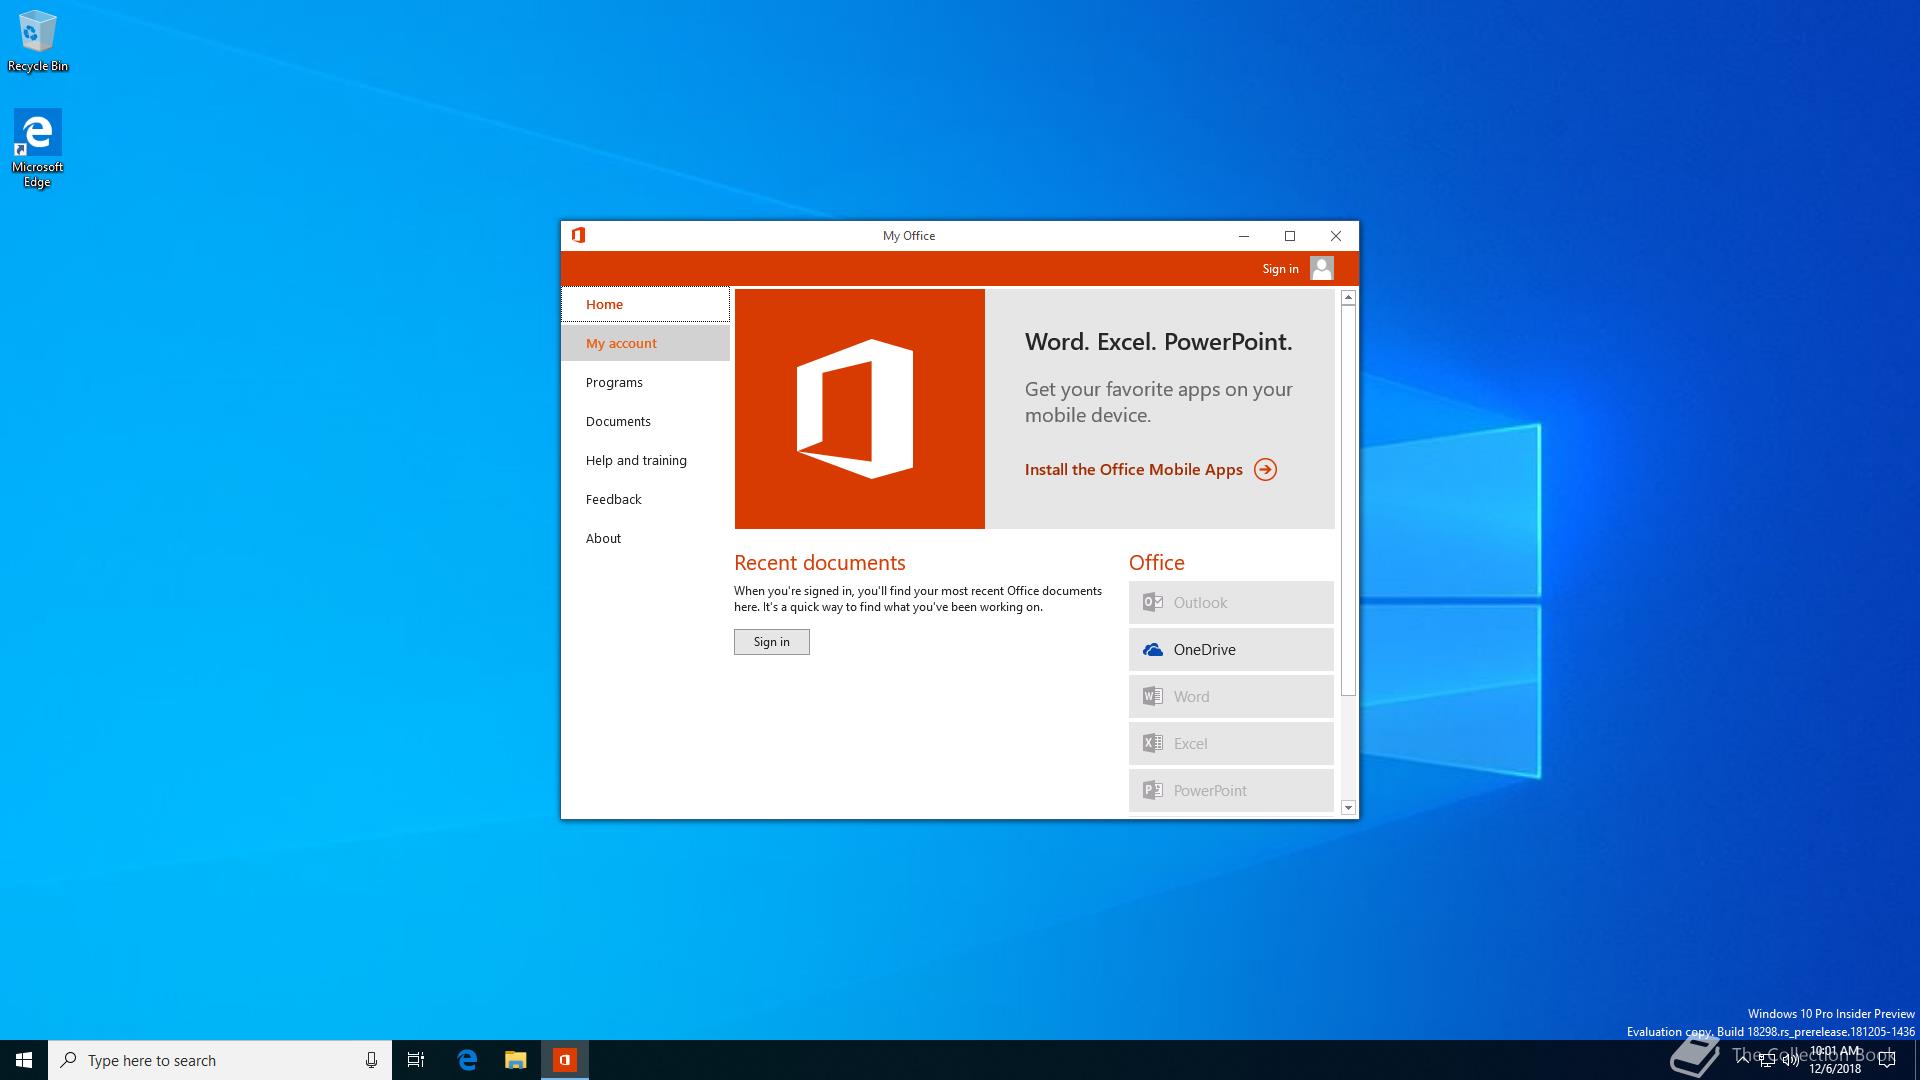Open Outlook from the Office list

click(1231, 602)
